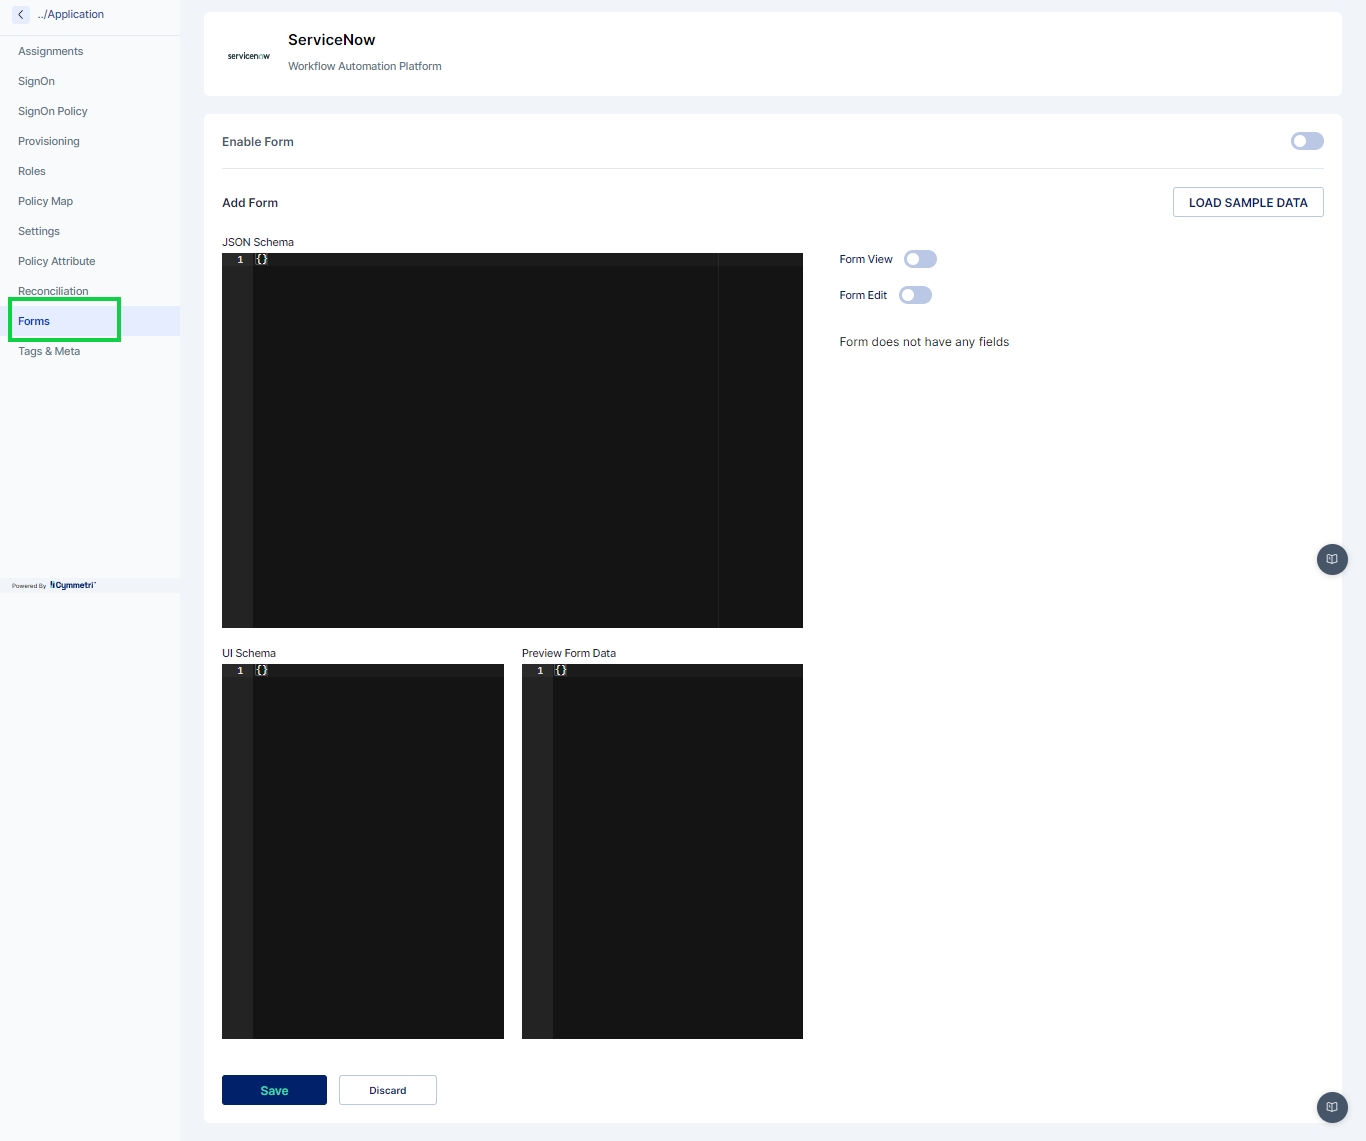The height and width of the screenshot is (1141, 1366).
Task: Open the Provisioning section
Action: 90,141
